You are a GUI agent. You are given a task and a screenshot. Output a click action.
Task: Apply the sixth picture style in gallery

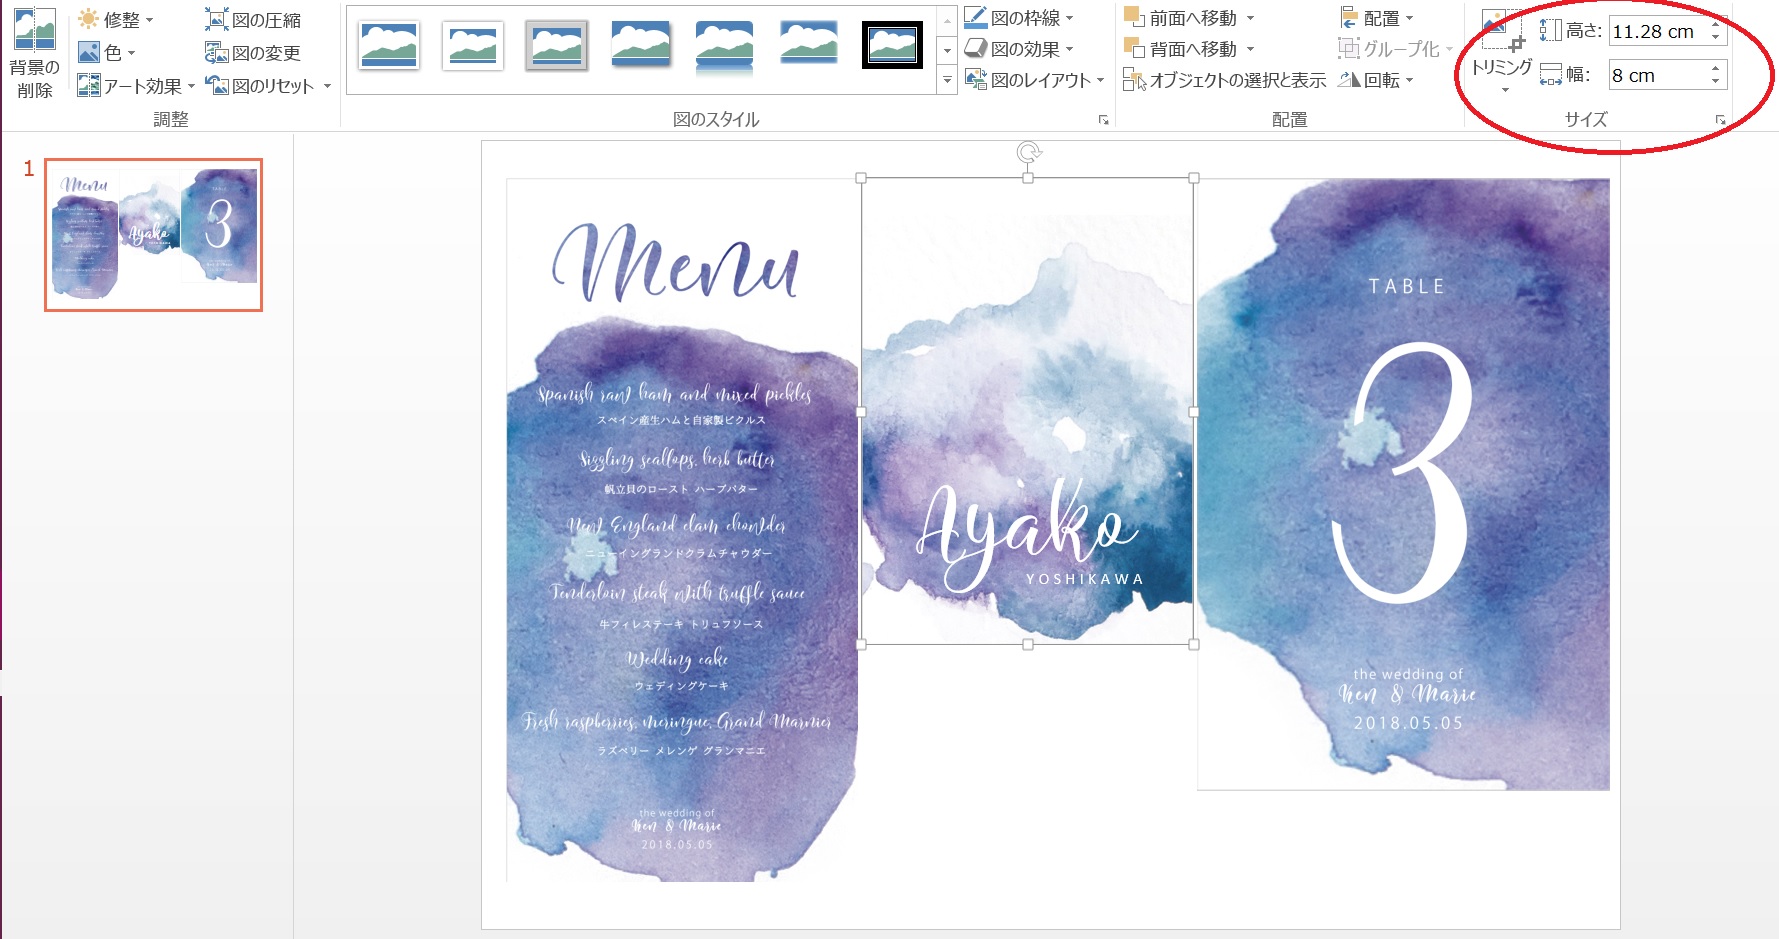pyautogui.click(x=808, y=44)
